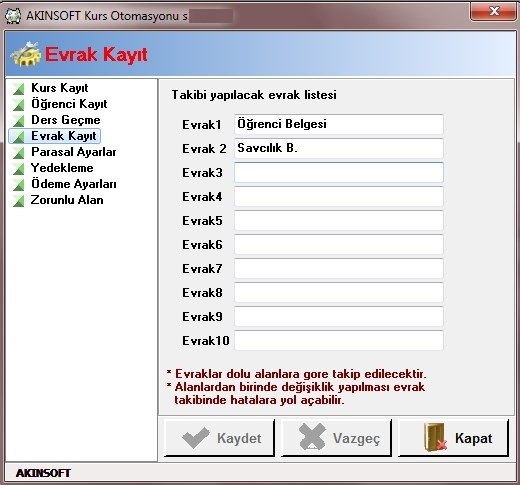Click the green icon beside Ders Geçme
This screenshot has height=485, width=520.
(x=19, y=121)
